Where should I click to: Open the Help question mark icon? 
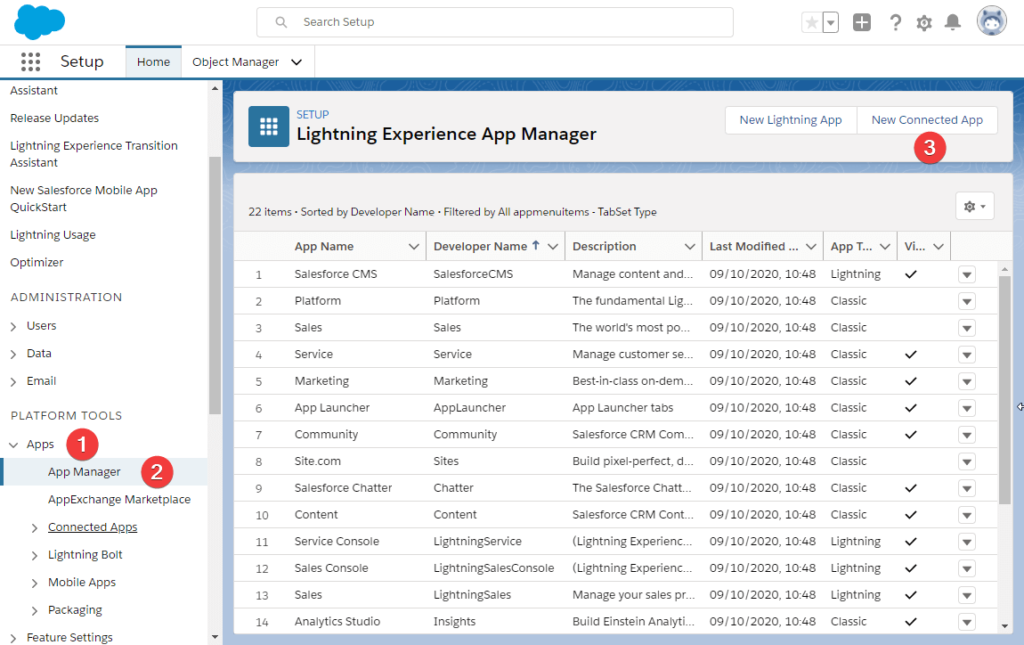point(895,23)
